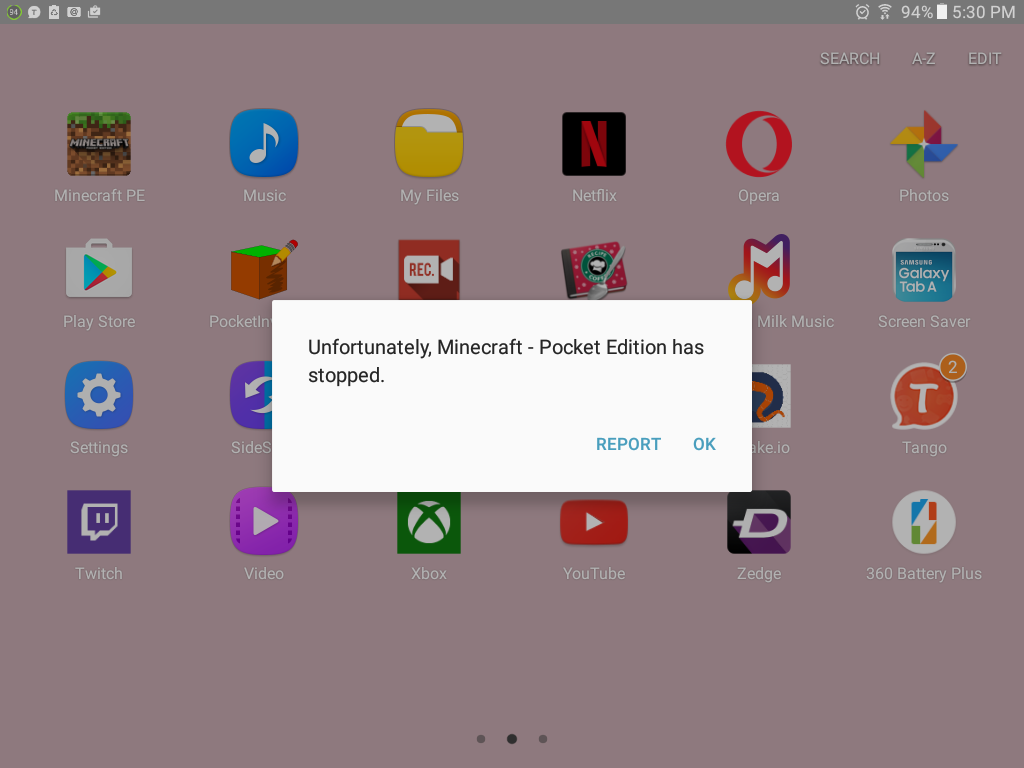Tap the Wi-Fi status icon
Image resolution: width=1024 pixels, height=768 pixels.
(x=885, y=12)
